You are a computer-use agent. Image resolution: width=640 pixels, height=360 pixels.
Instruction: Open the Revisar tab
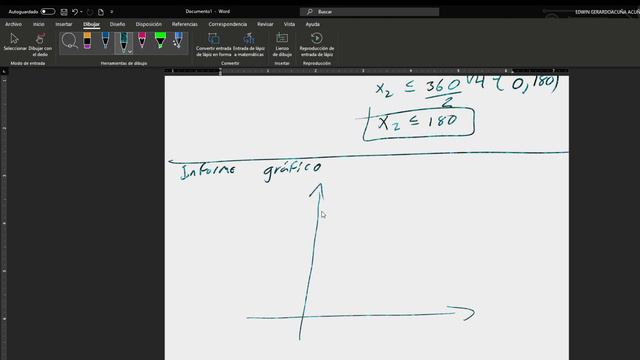tap(265, 24)
